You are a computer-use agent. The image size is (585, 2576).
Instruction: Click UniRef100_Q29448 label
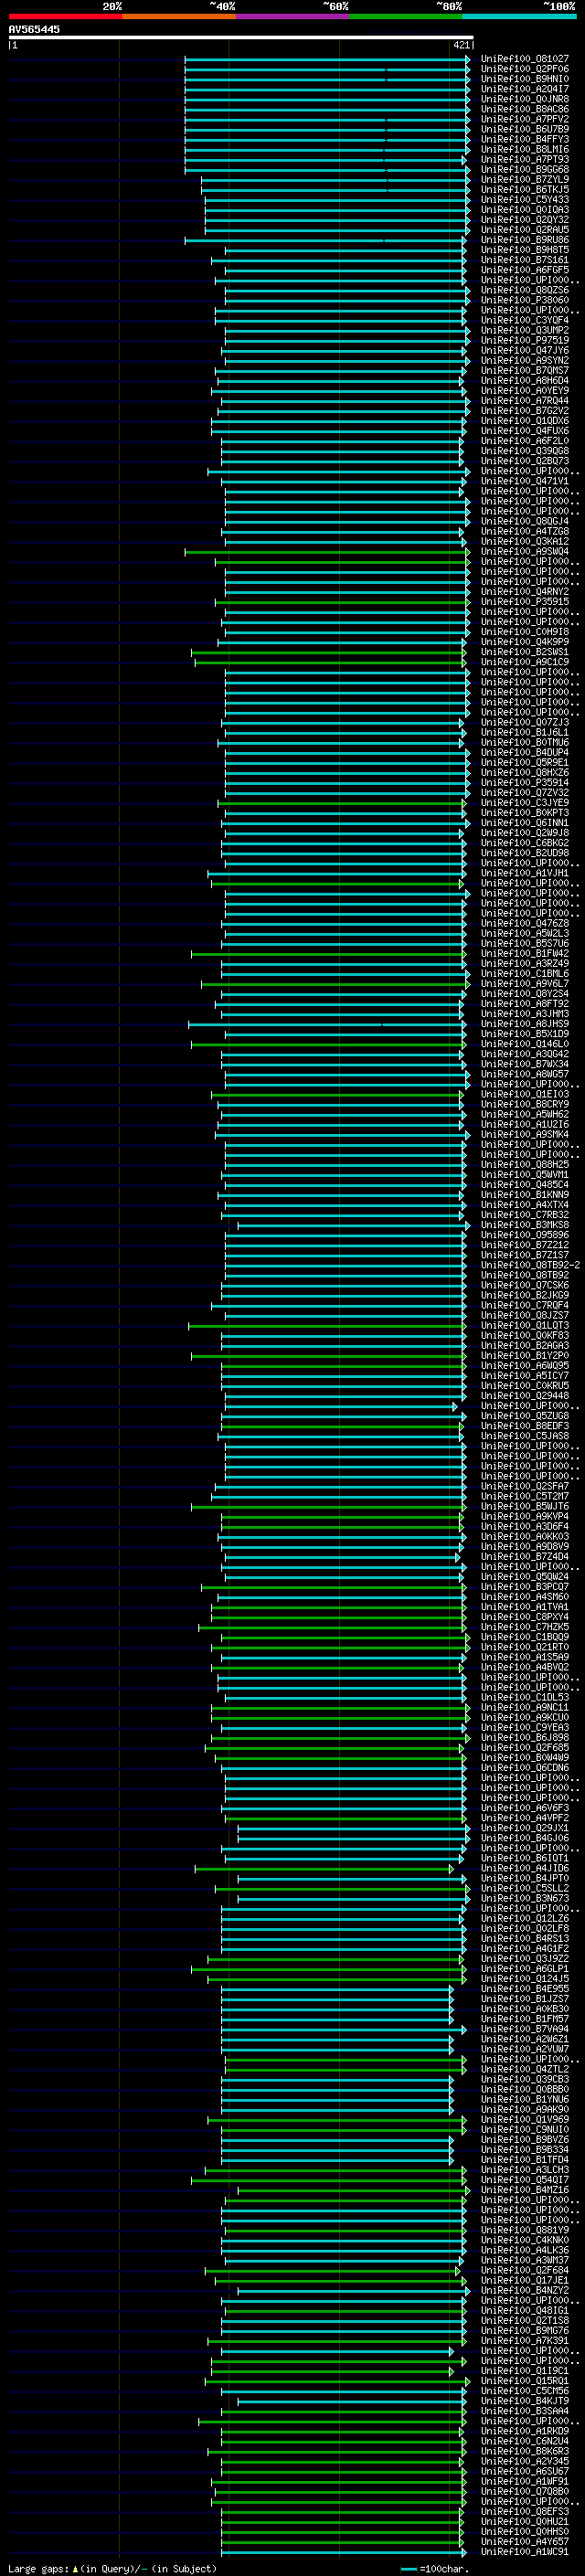coord(525,1396)
